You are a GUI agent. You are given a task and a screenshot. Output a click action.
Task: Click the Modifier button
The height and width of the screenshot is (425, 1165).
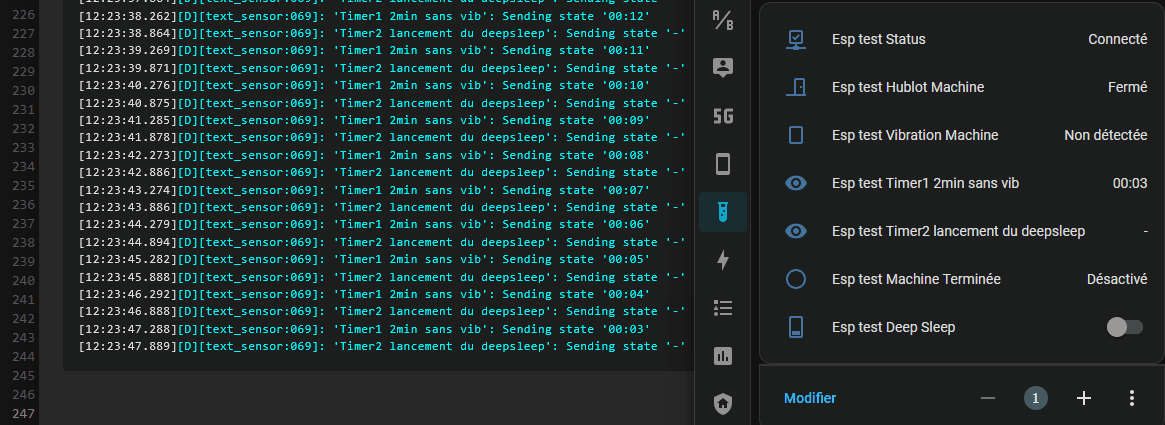tap(810, 398)
